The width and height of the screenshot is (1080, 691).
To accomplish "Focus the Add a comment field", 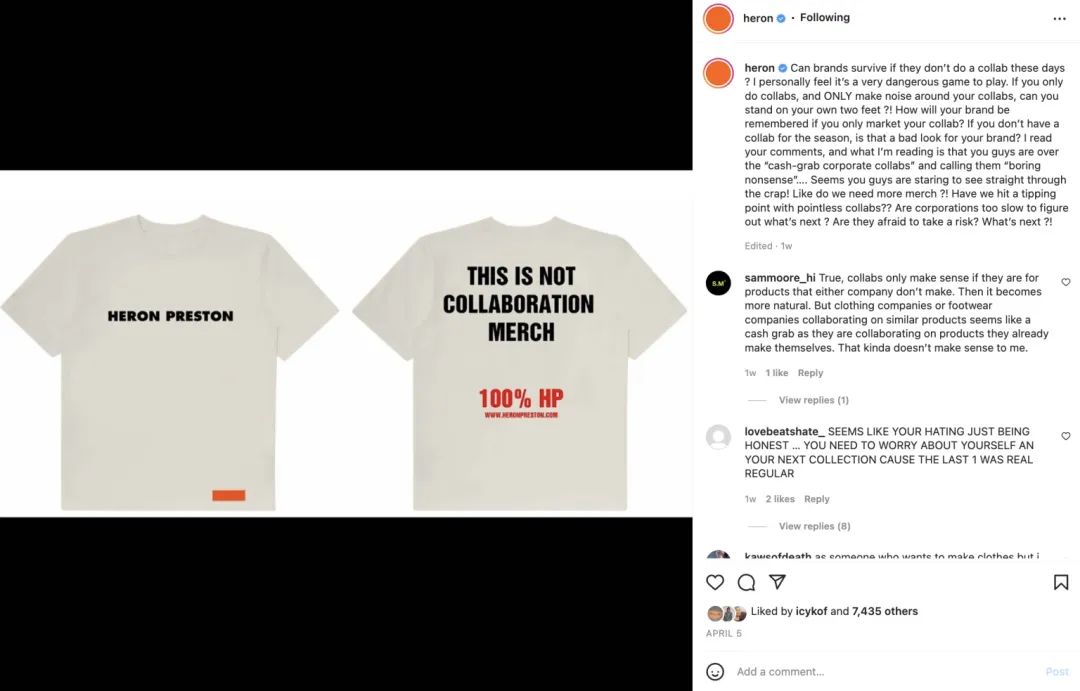I will (x=880, y=672).
